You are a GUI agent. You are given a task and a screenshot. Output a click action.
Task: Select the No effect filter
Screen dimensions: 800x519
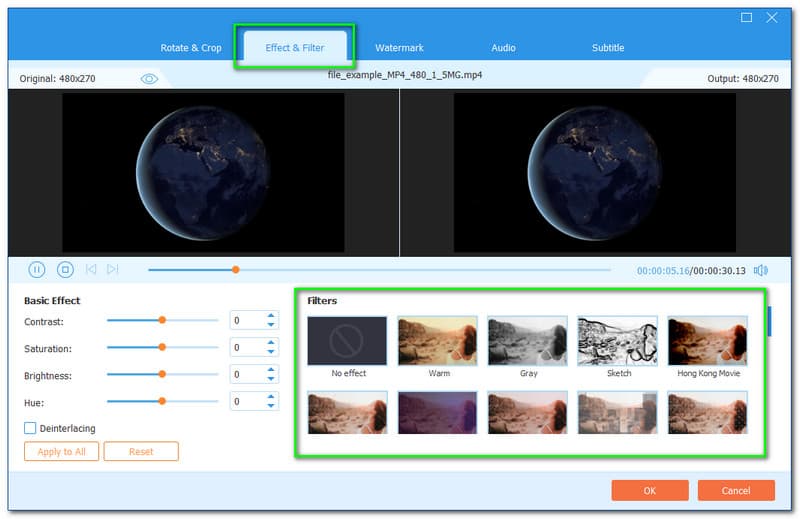point(348,341)
